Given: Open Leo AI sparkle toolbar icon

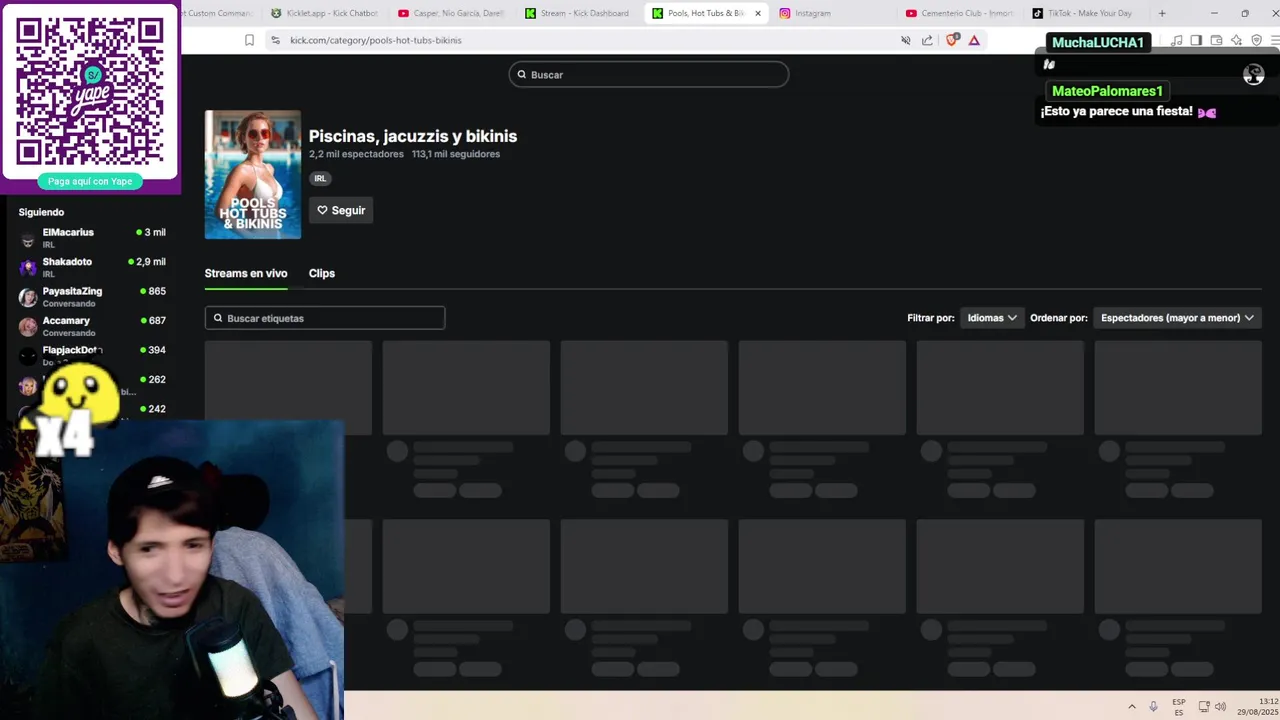Looking at the screenshot, I should click(1237, 40).
